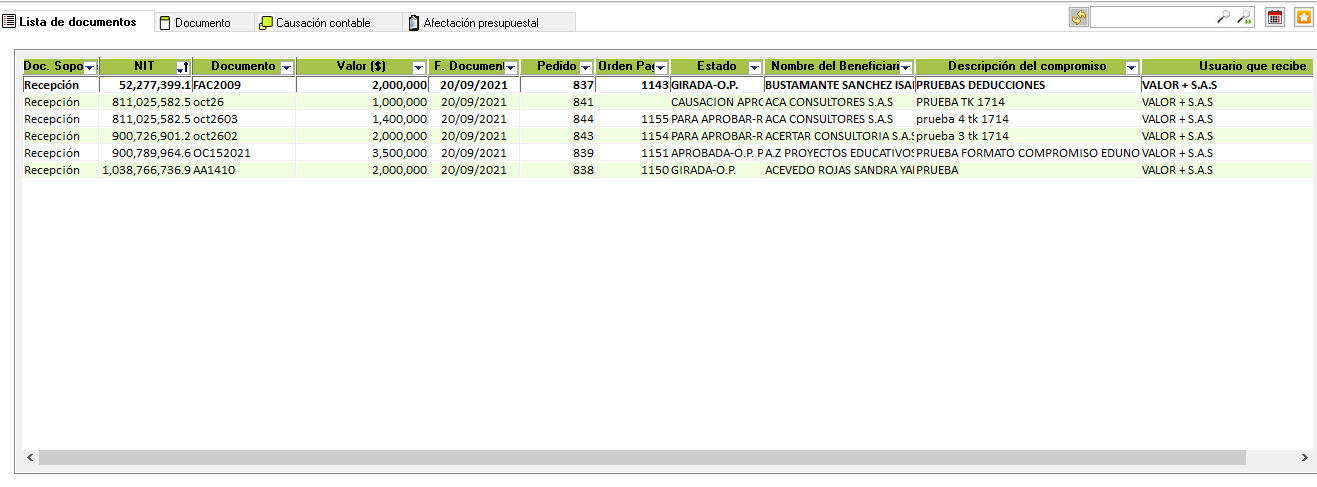The width and height of the screenshot is (1317, 487).
Task: Expand the Valor ($) column filter
Action: click(x=418, y=67)
